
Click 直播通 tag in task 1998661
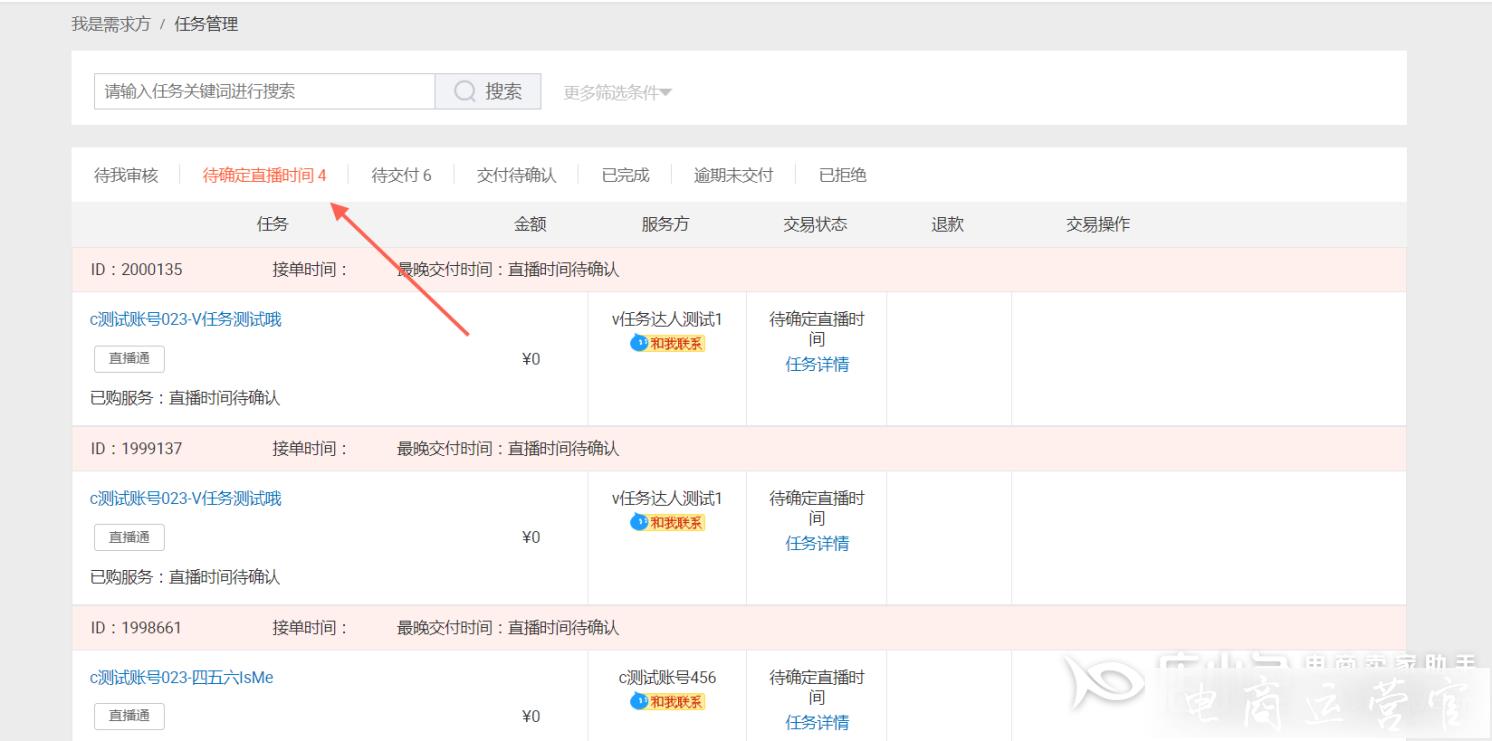[129, 716]
